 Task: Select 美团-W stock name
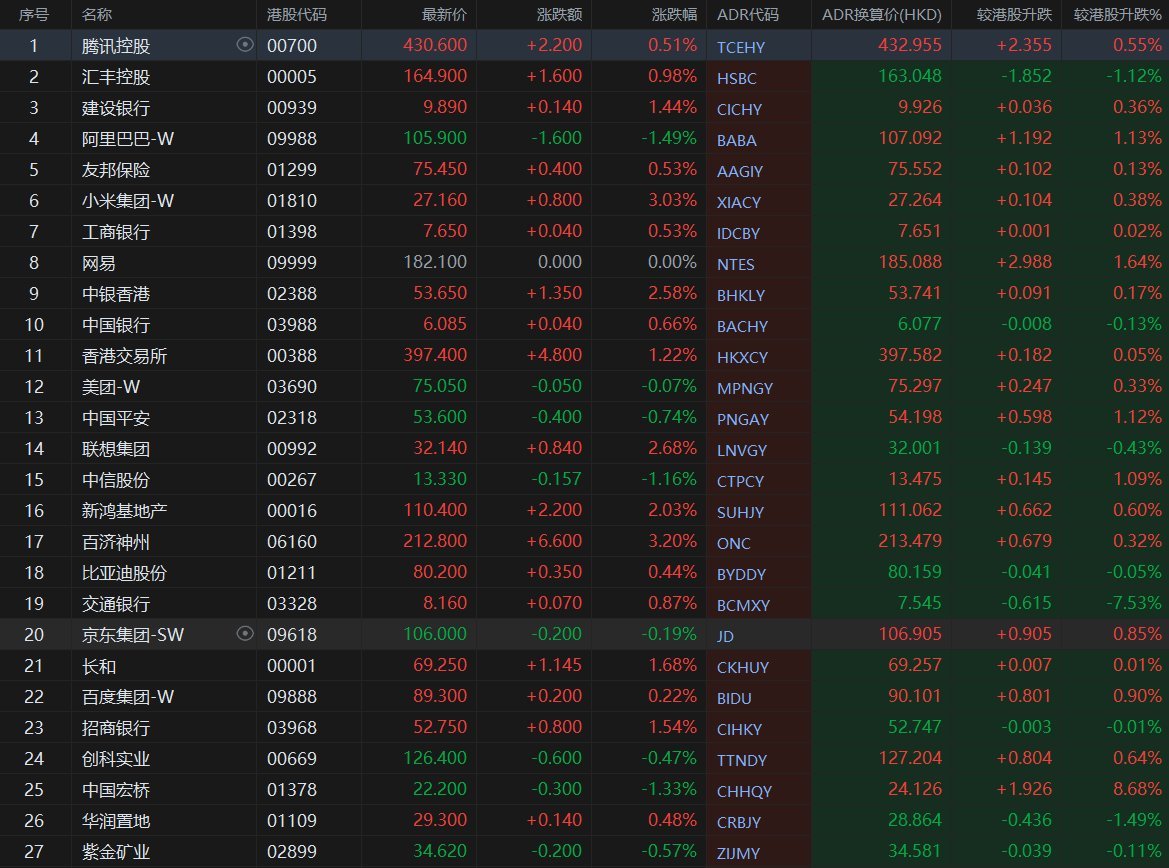[110, 386]
